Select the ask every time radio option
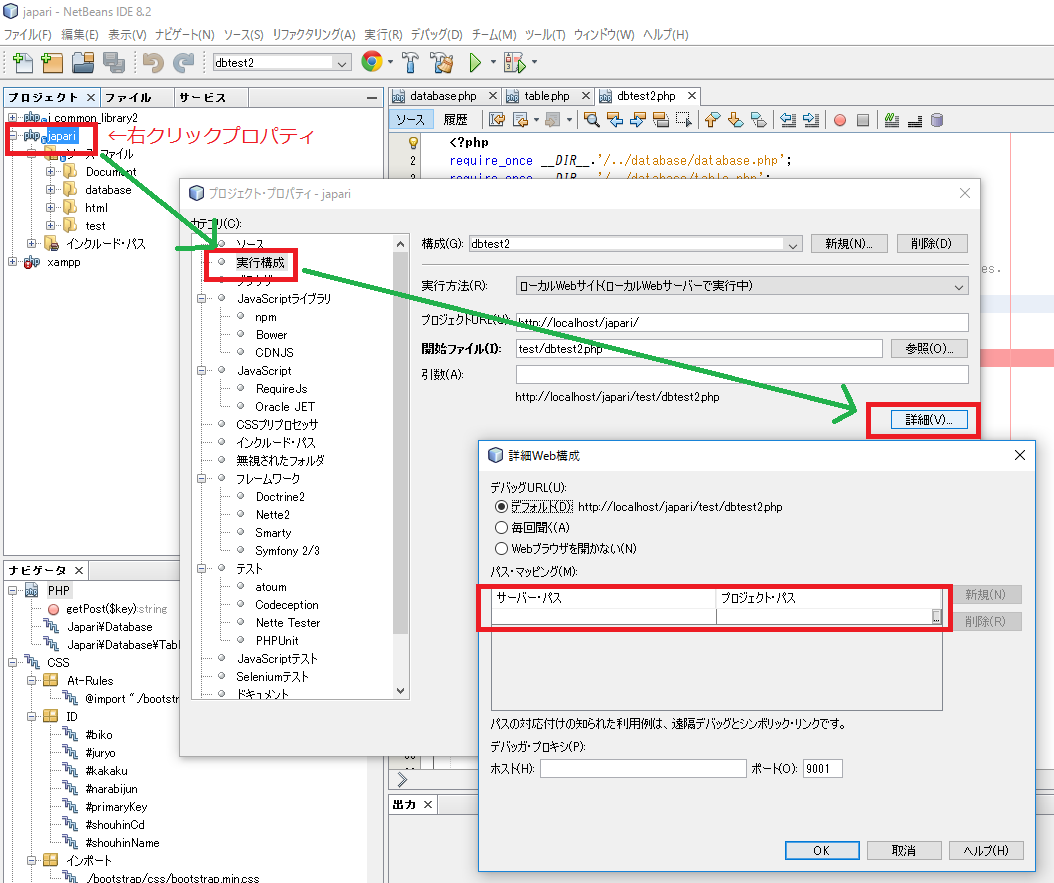 [x=501, y=528]
